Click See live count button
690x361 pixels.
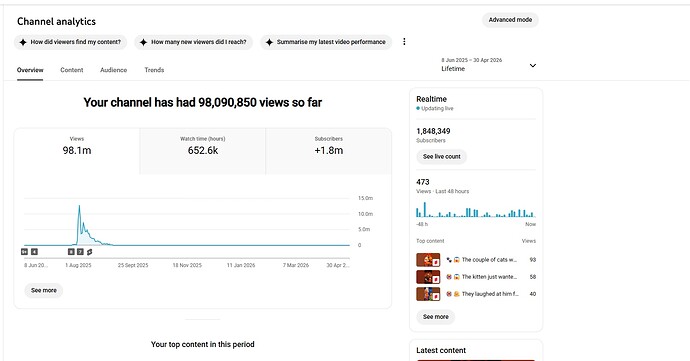point(441,157)
